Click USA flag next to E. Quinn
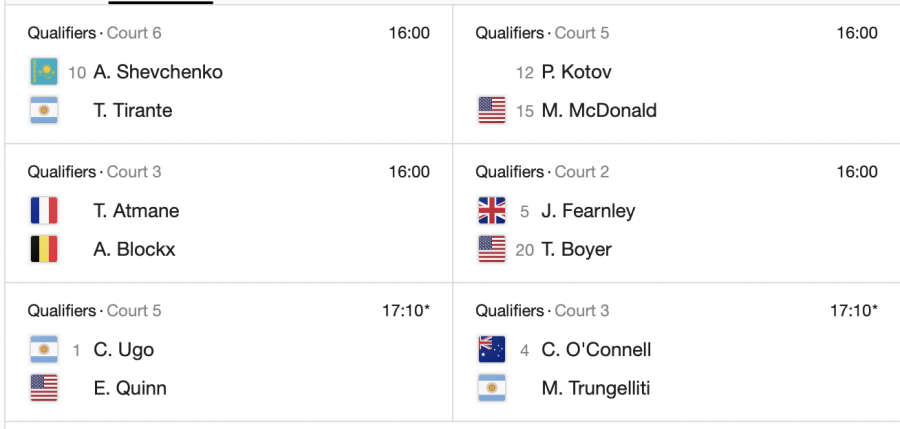Image resolution: width=900 pixels, height=429 pixels. click(44, 388)
